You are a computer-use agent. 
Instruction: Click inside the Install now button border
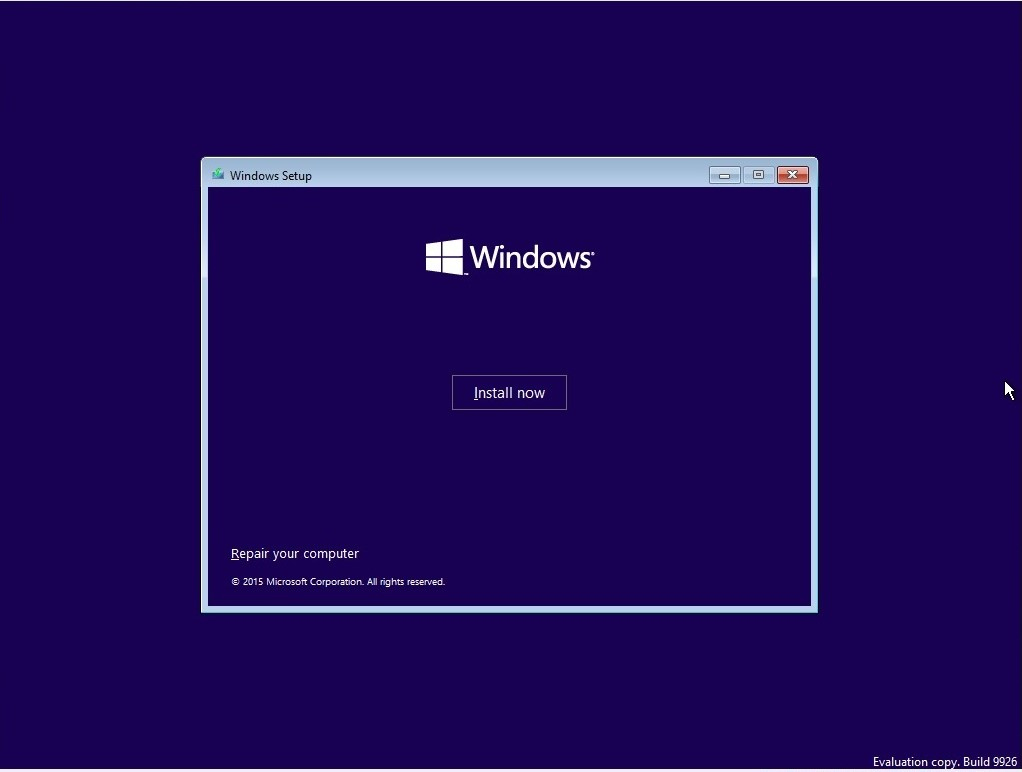(x=509, y=392)
